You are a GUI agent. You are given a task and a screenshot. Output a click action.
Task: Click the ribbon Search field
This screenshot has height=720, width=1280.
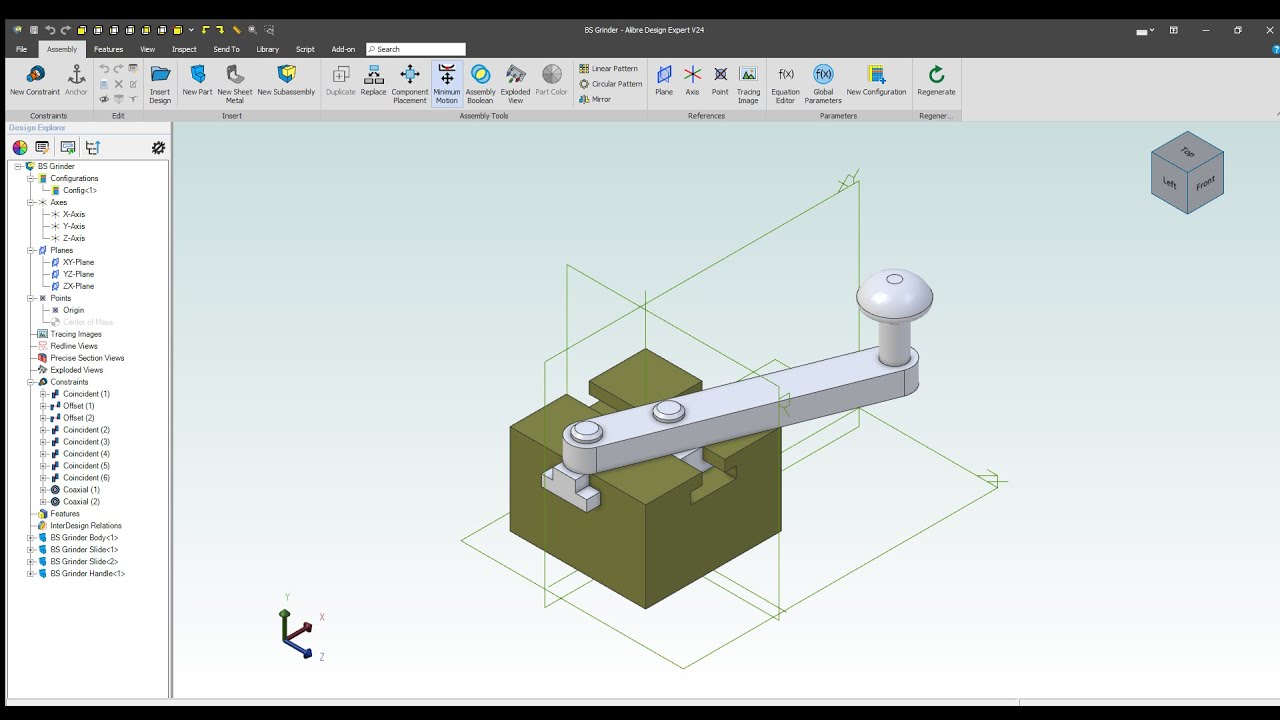tap(416, 49)
